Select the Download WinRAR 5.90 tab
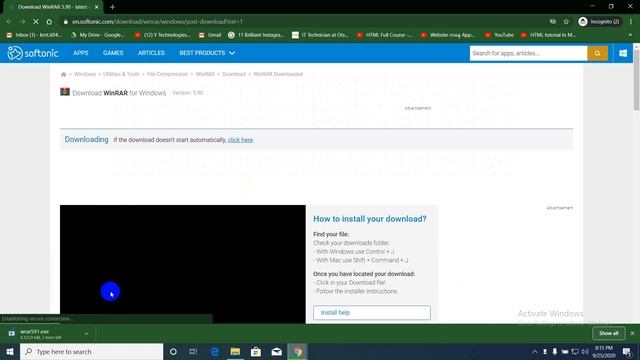 [x=52, y=7]
